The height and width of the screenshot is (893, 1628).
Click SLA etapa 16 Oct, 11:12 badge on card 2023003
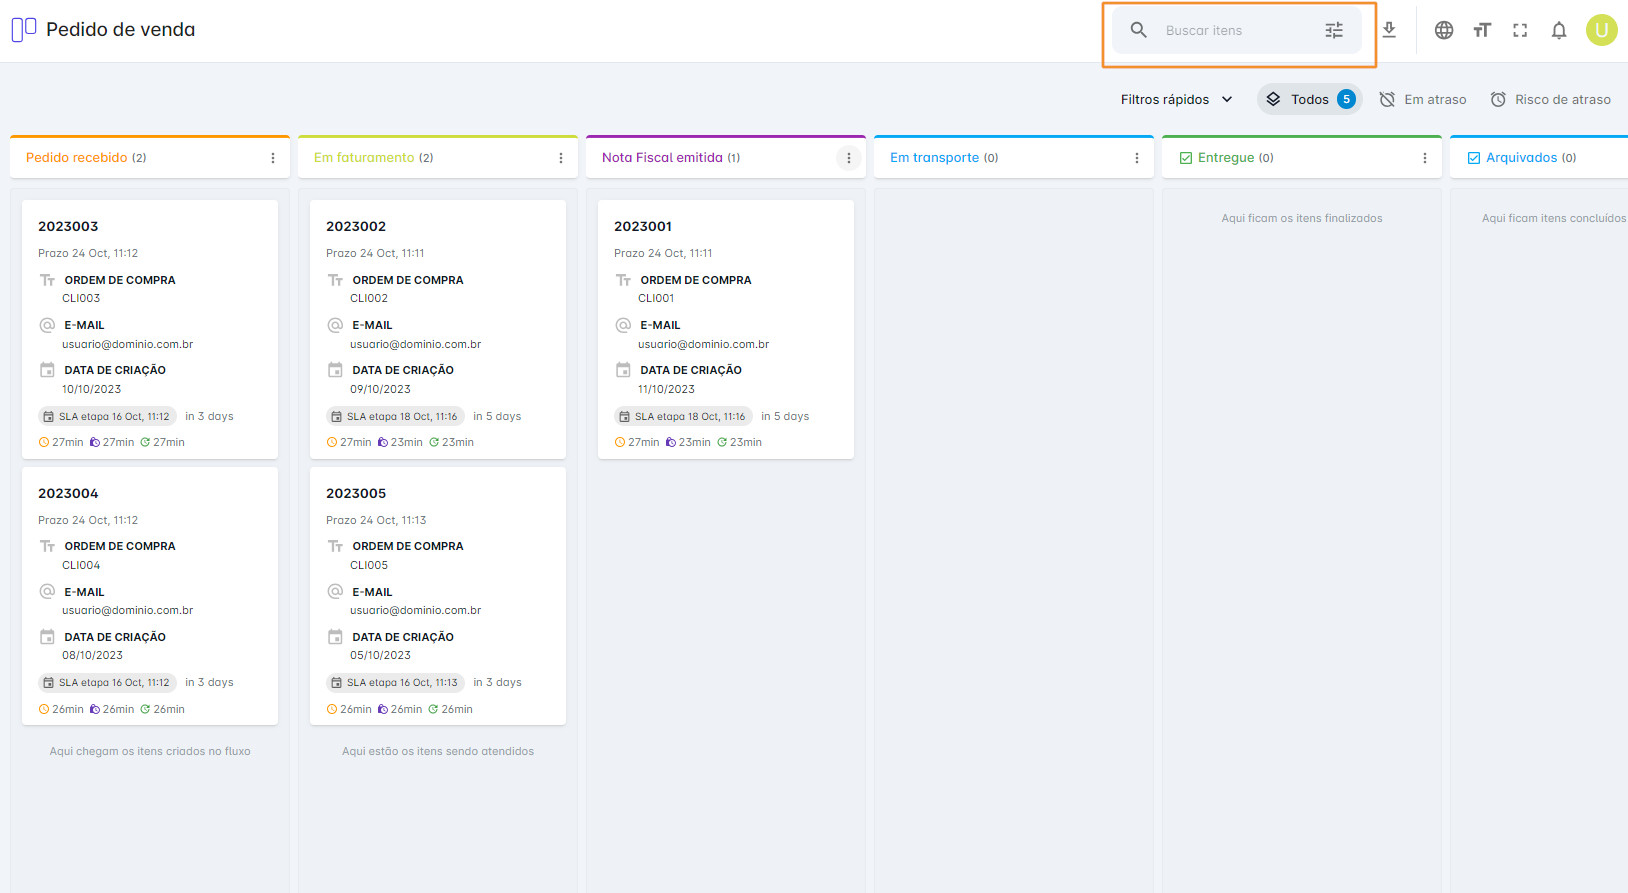[107, 416]
